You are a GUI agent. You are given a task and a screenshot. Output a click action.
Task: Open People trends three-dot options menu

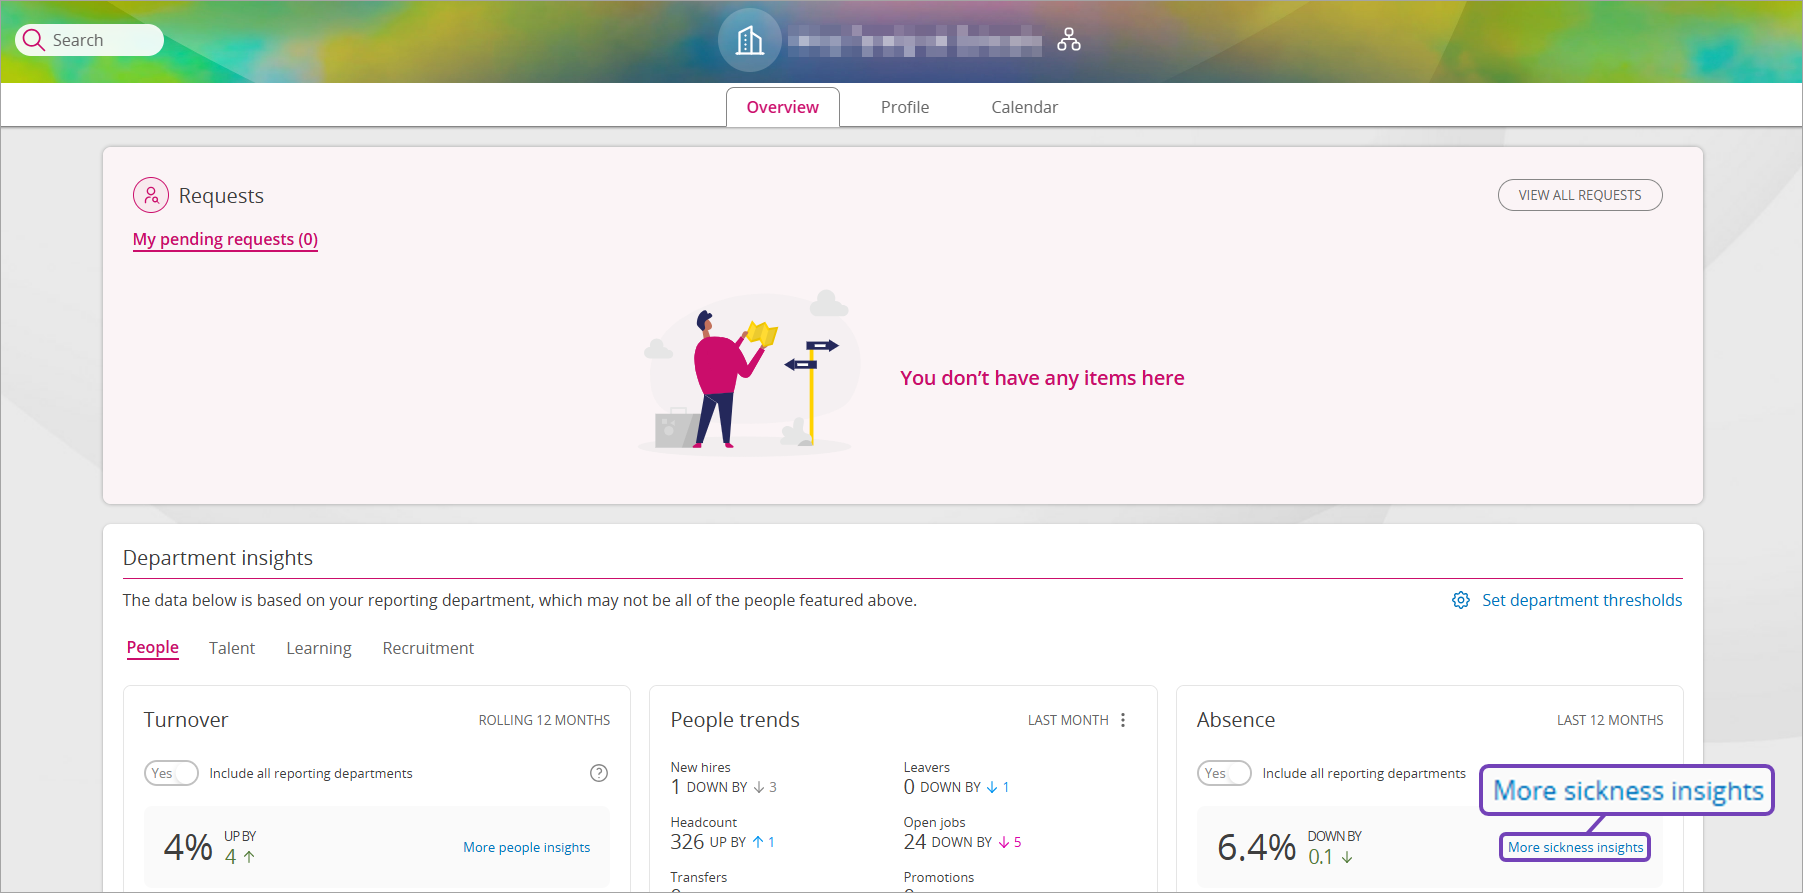coord(1123,720)
